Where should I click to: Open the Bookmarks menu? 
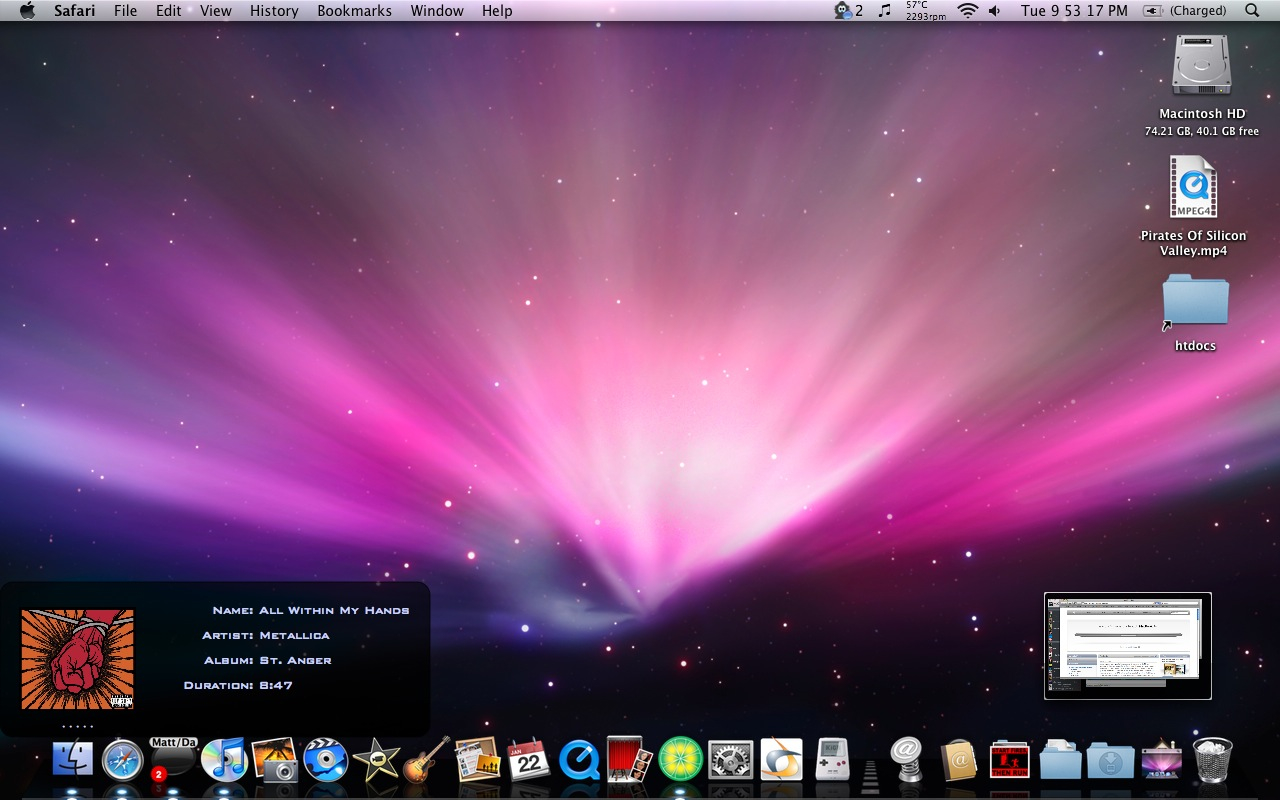354,10
